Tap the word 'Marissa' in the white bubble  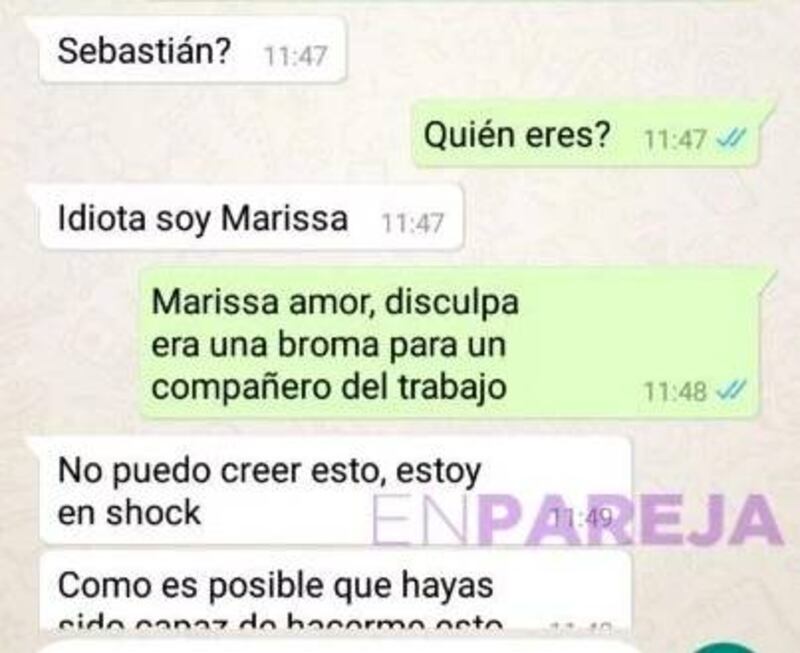click(284, 218)
